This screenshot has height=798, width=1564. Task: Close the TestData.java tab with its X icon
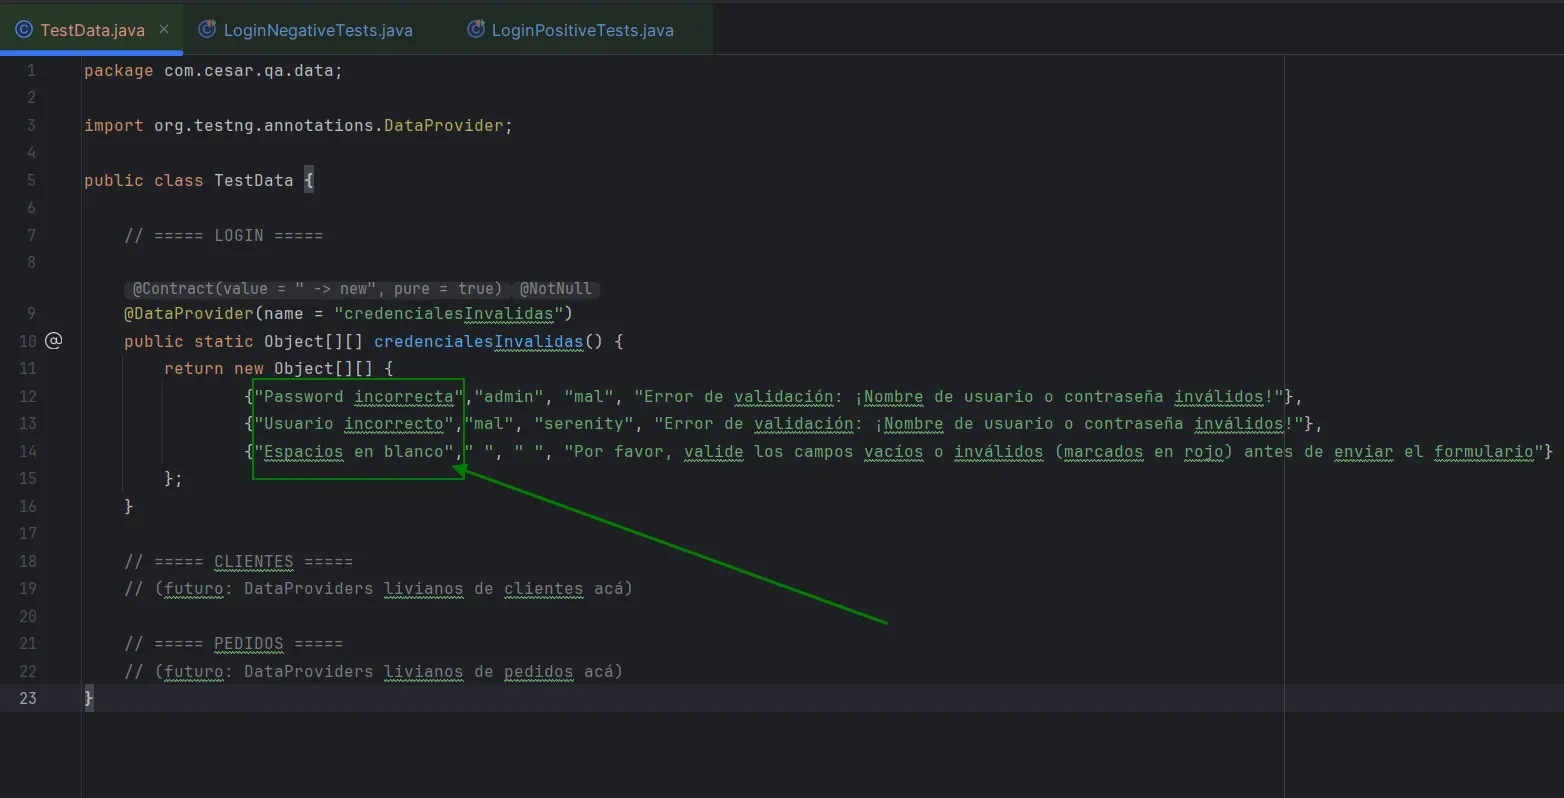[163, 29]
